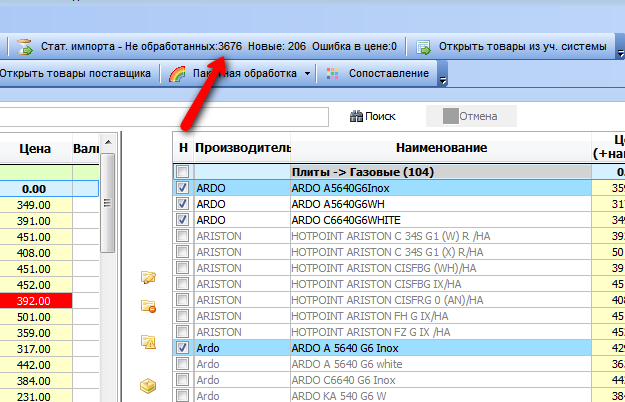This screenshot has width=625, height=402.
Task: Click the binoculars search icon
Action: click(356, 116)
